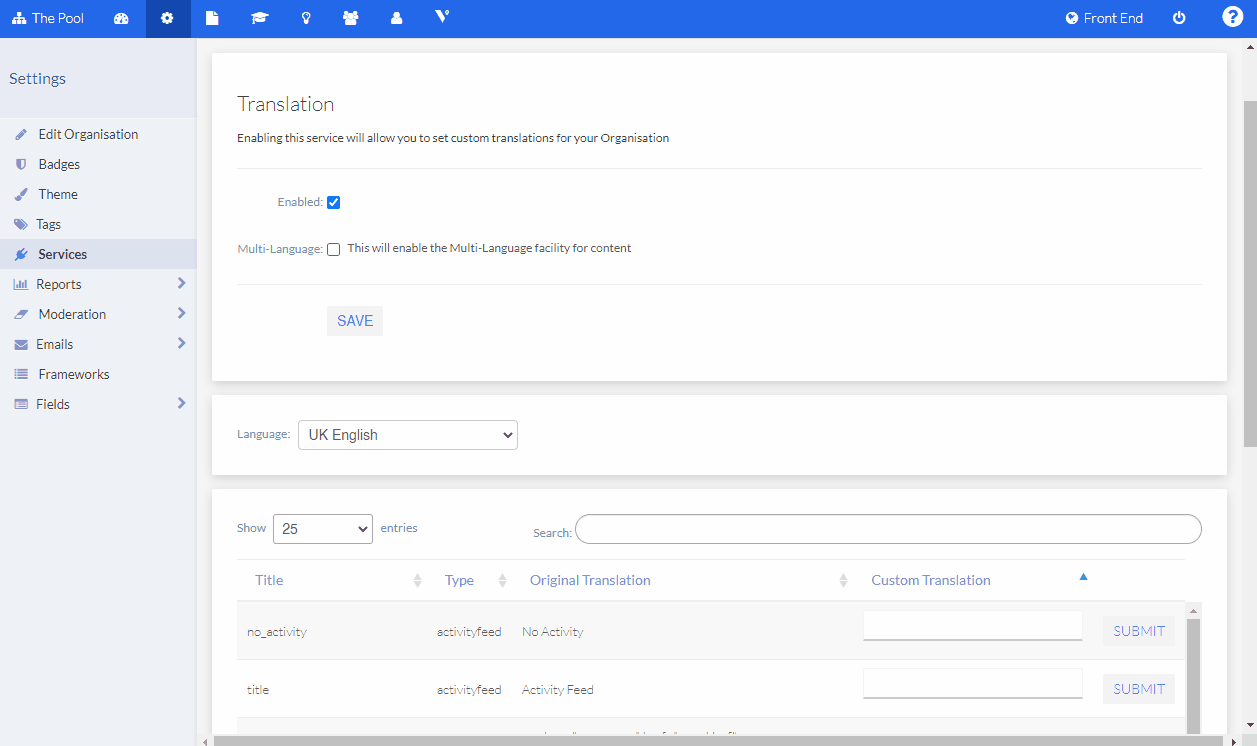The image size is (1257, 746).
Task: Open Badges in the settings sidebar
Action: 59,164
